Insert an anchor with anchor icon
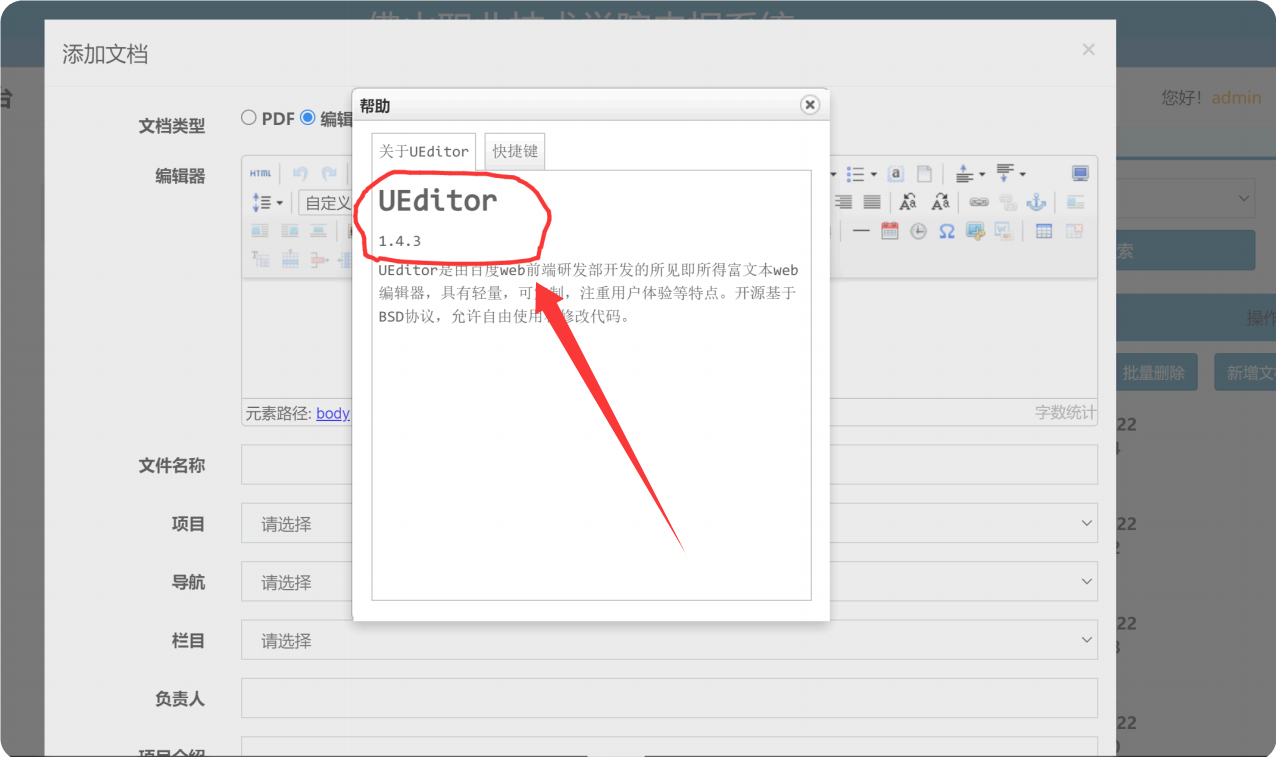1276x760 pixels. tap(1036, 202)
